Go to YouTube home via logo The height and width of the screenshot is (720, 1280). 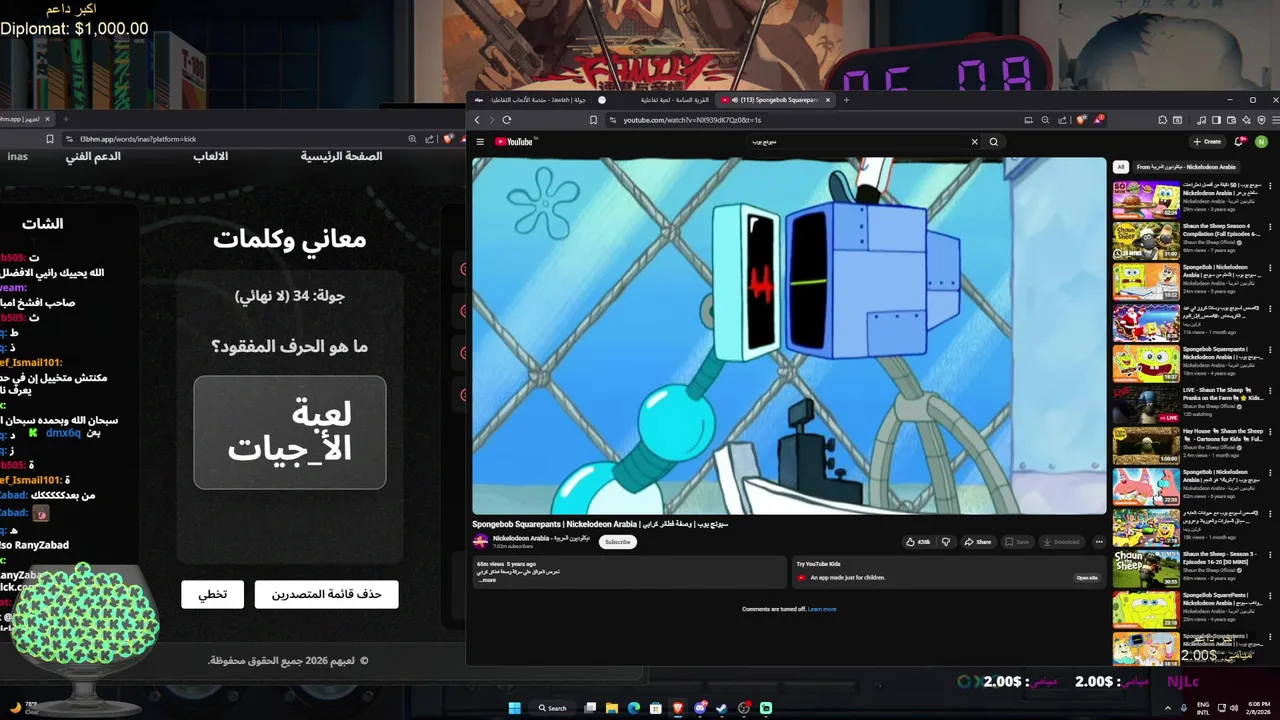pyautogui.click(x=515, y=142)
